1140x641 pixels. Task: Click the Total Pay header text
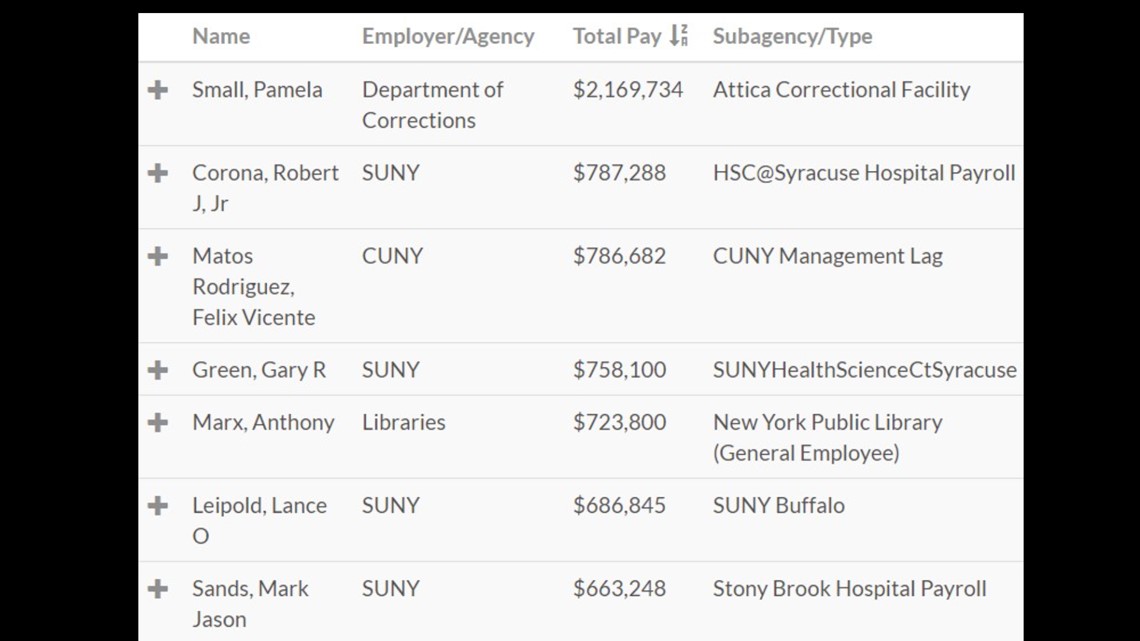(617, 36)
